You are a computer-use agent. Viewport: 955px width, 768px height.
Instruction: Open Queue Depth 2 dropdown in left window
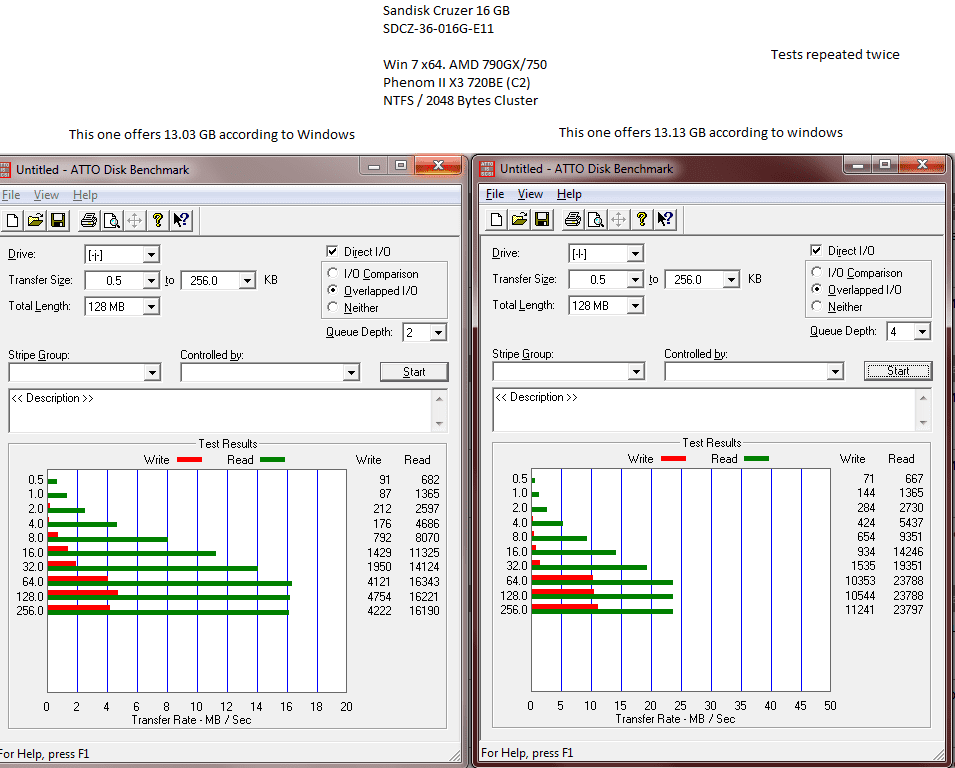point(438,333)
